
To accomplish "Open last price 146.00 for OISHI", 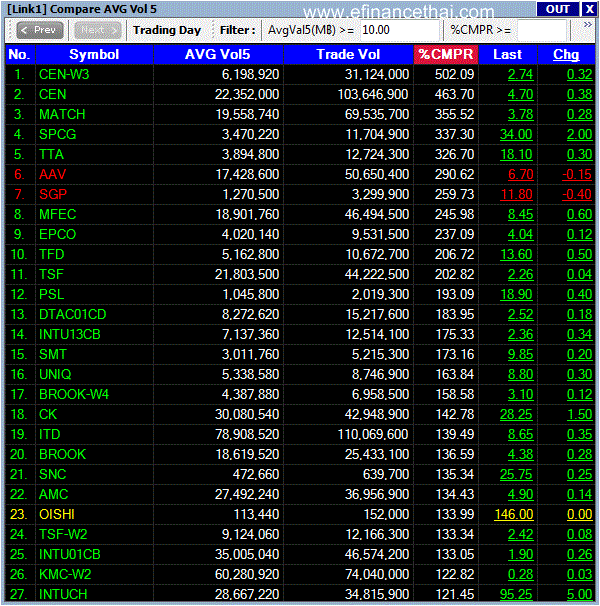I will 514,515.
